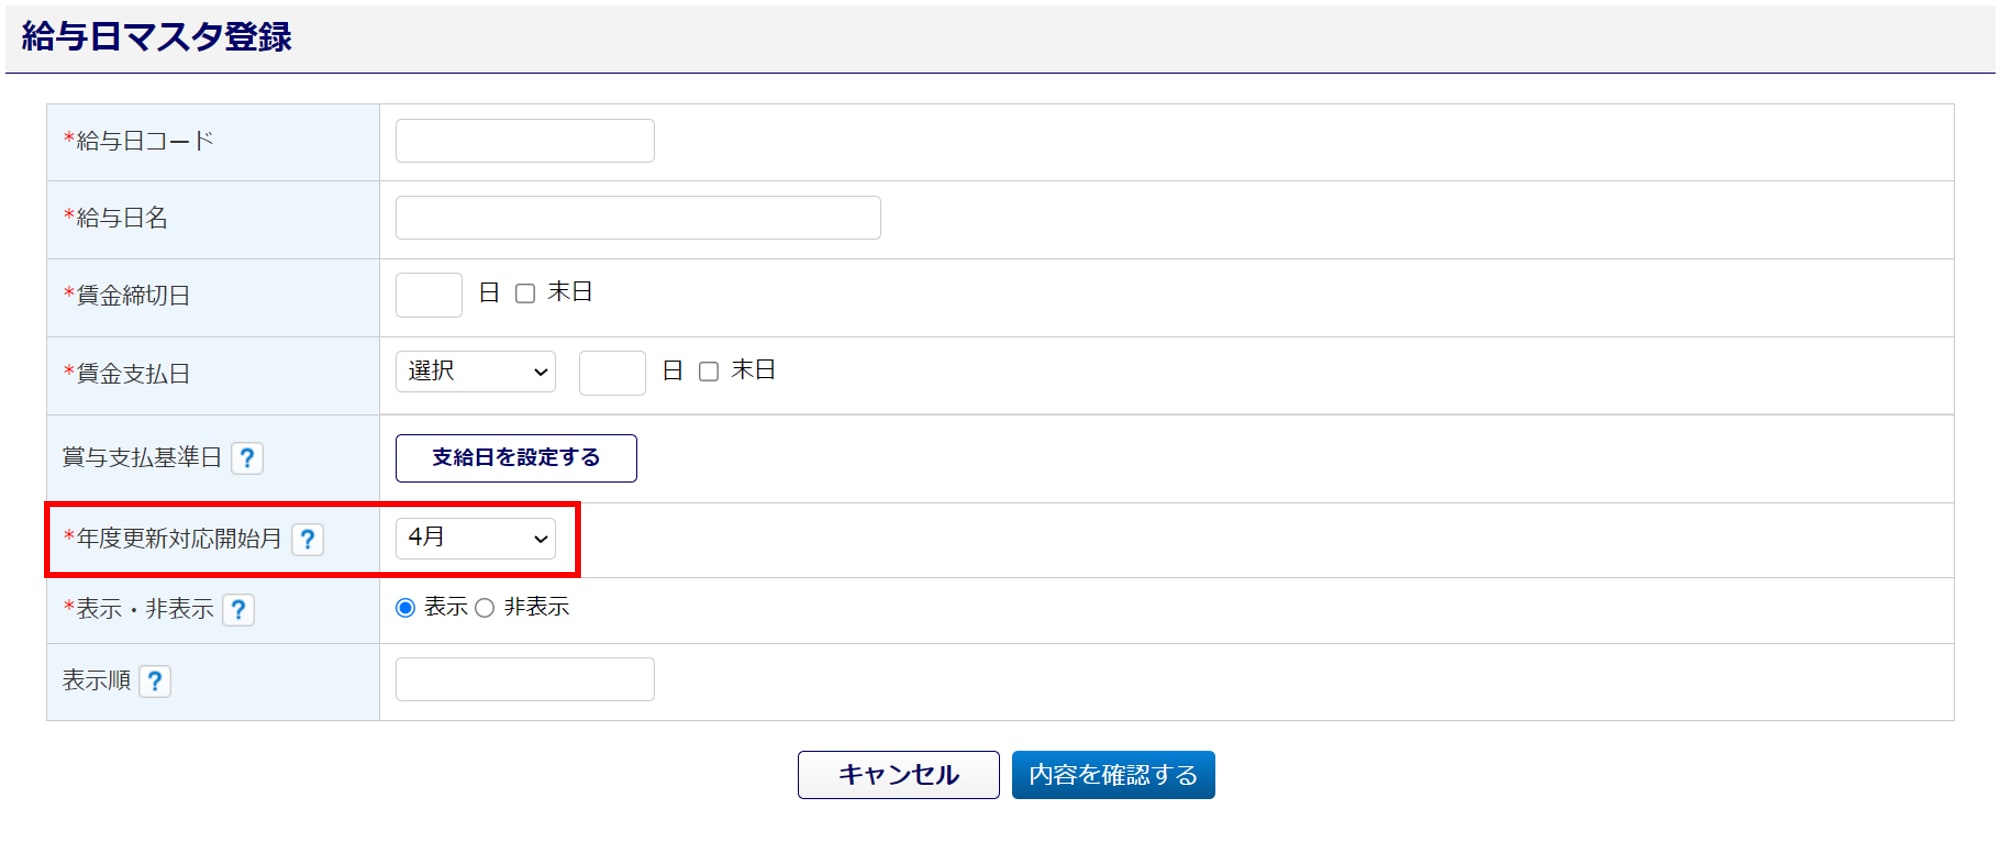
Task: Click the 賃金支払日 day number field
Action: (x=612, y=373)
